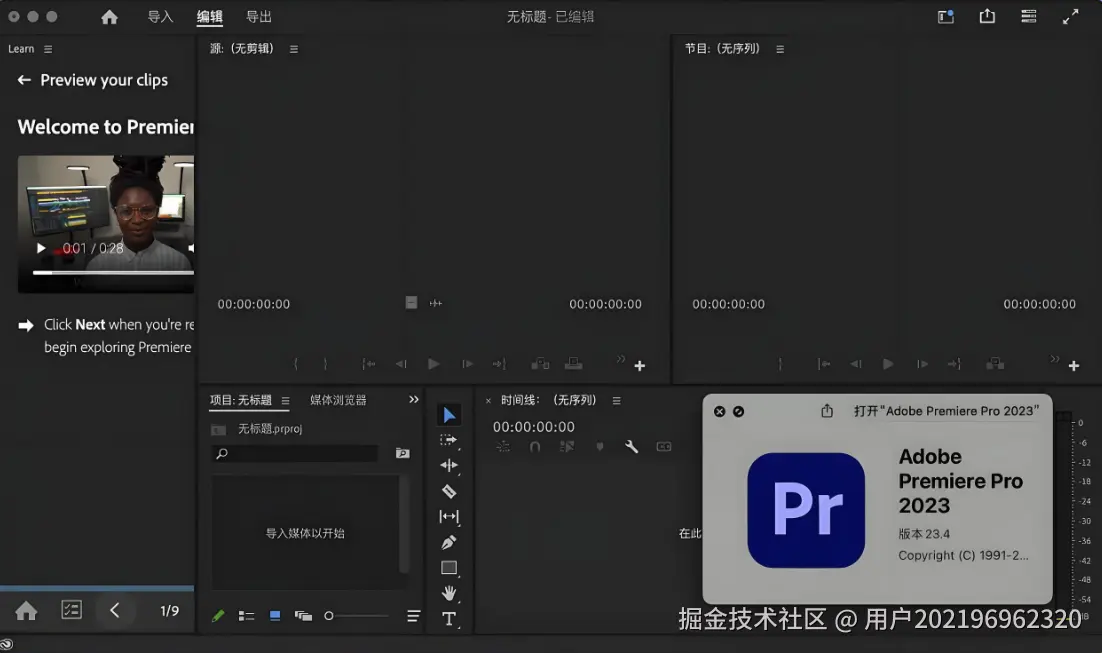Open the 时间线 panel menu
The width and height of the screenshot is (1102, 653).
coord(616,399)
